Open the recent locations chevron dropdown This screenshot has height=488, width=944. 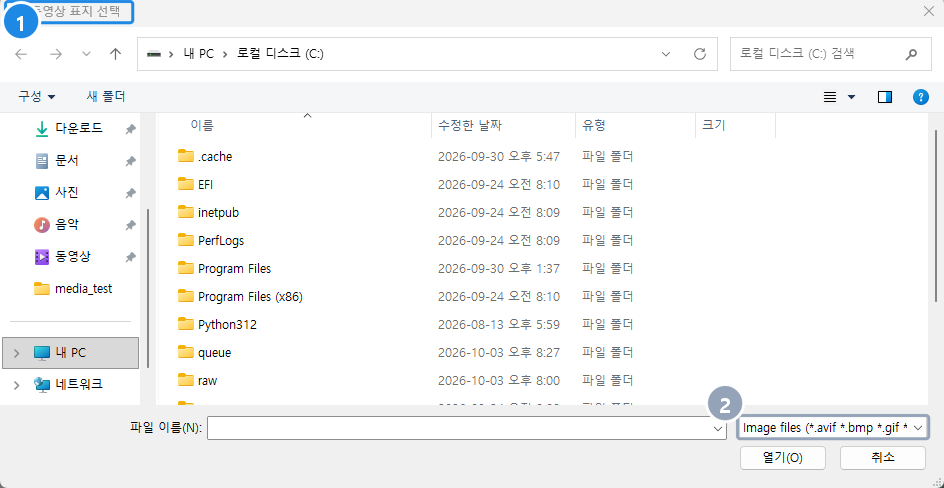point(86,54)
